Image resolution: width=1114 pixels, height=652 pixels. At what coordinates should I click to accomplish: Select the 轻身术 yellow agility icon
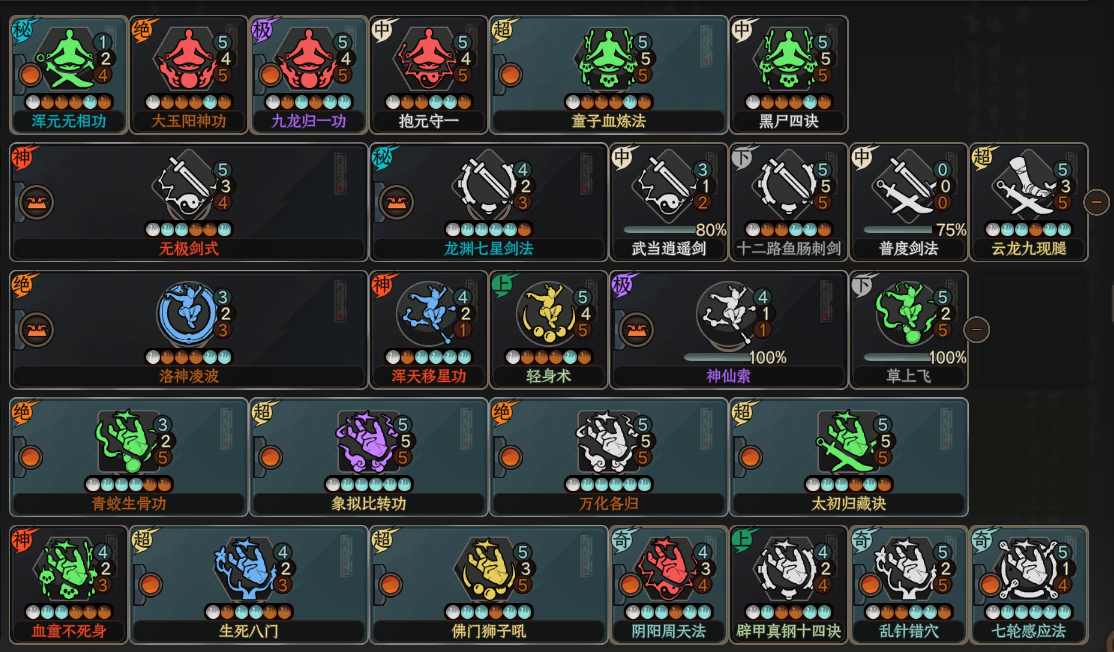pos(548,313)
